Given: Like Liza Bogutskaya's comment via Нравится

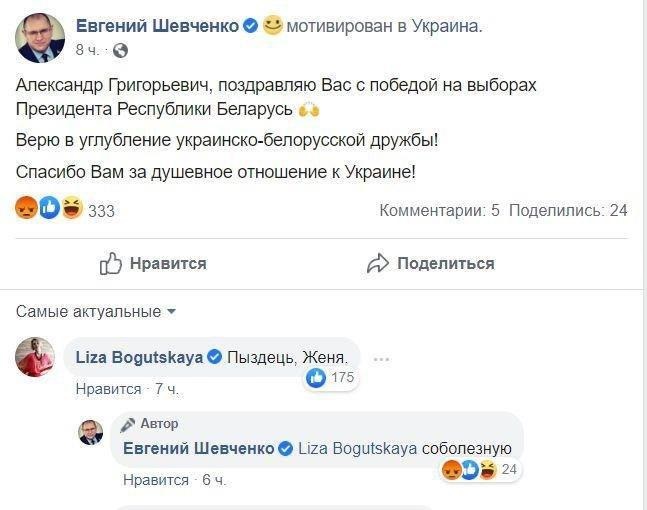Looking at the screenshot, I should point(109,388).
